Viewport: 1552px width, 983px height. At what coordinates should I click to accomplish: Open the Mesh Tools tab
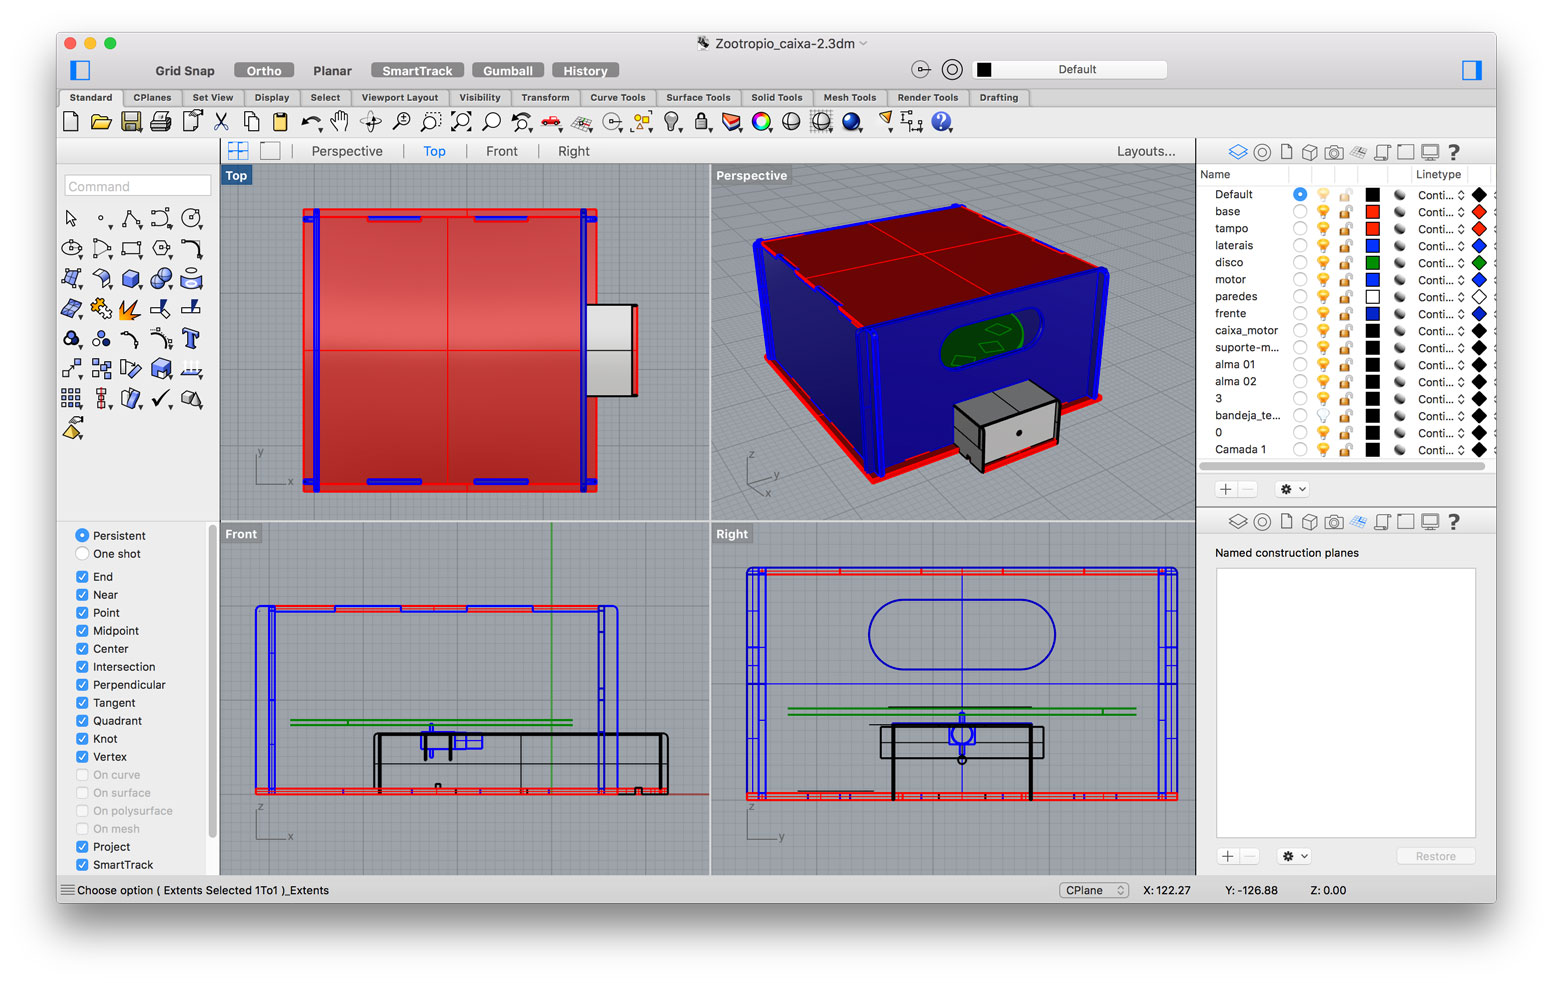(849, 98)
